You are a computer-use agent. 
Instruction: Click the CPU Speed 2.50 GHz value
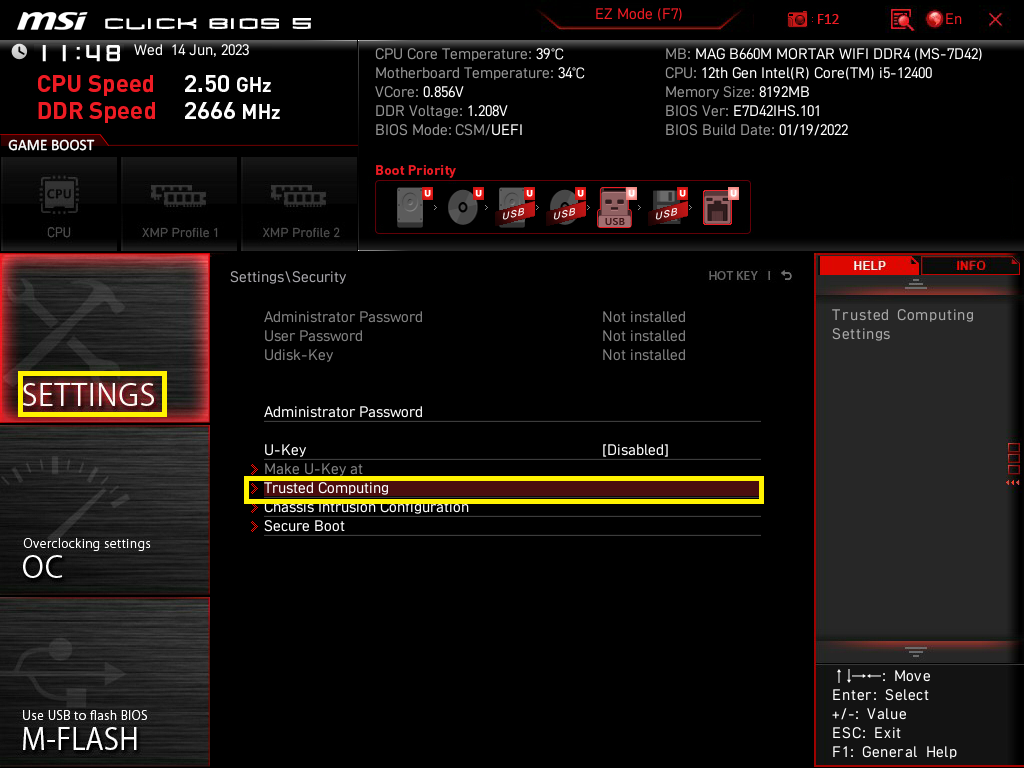[x=227, y=84]
